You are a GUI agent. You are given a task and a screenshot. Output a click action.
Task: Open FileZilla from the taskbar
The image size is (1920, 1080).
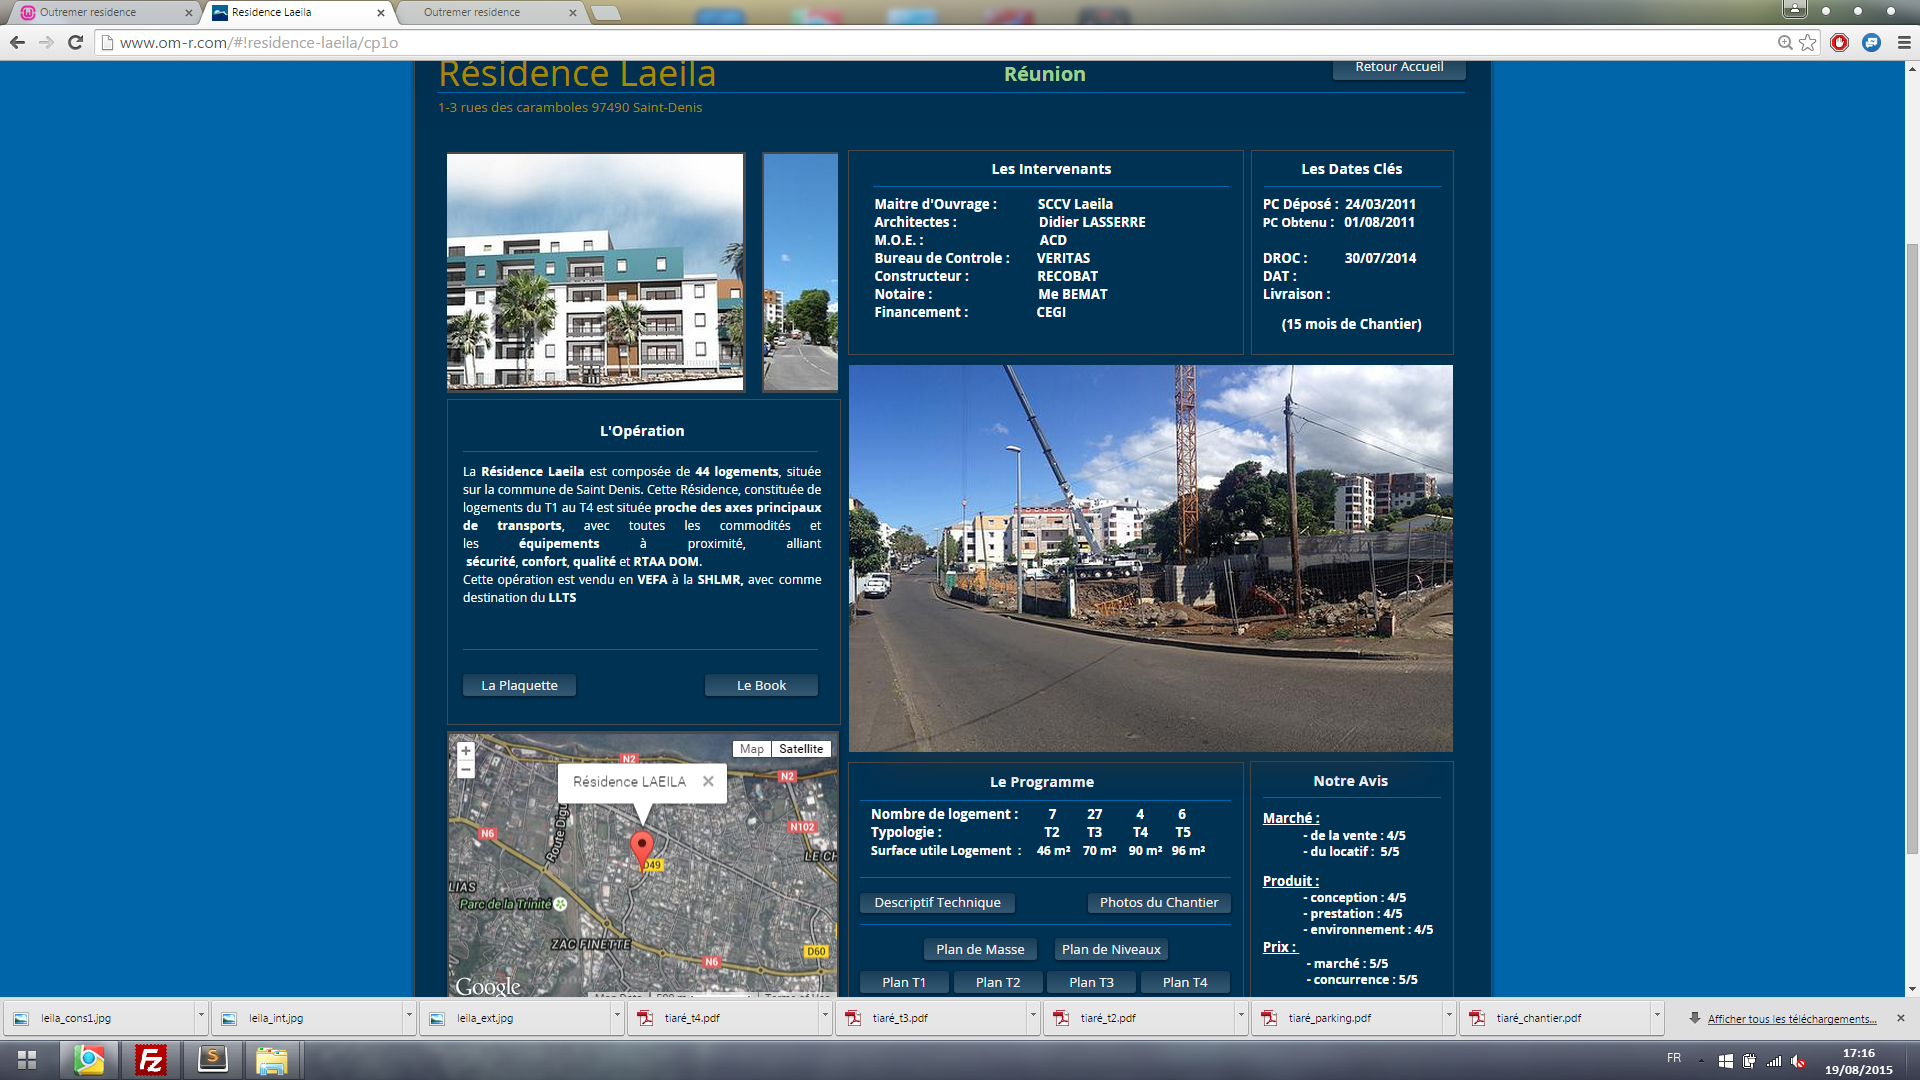coord(151,1060)
